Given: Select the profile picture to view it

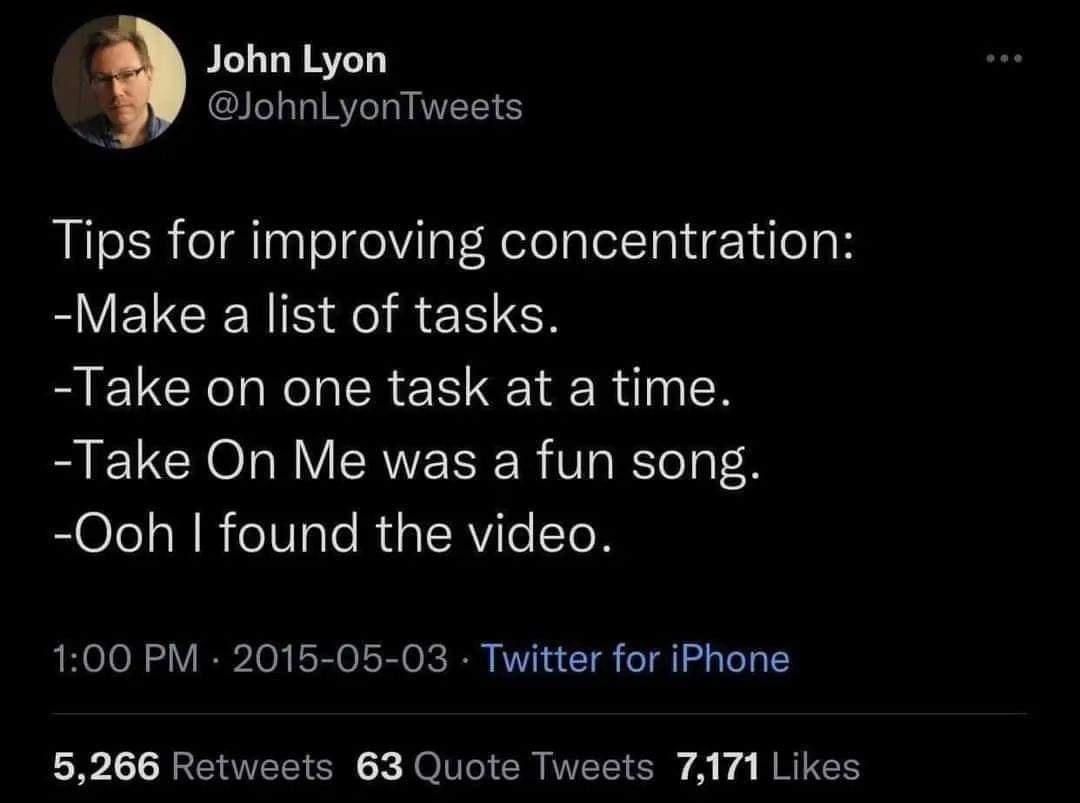Looking at the screenshot, I should coord(120,85).
